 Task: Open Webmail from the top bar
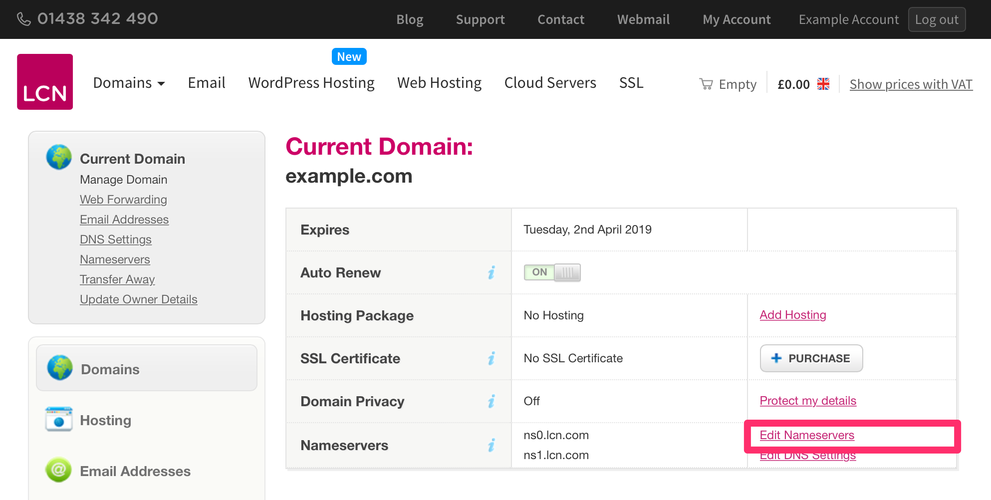click(x=643, y=19)
